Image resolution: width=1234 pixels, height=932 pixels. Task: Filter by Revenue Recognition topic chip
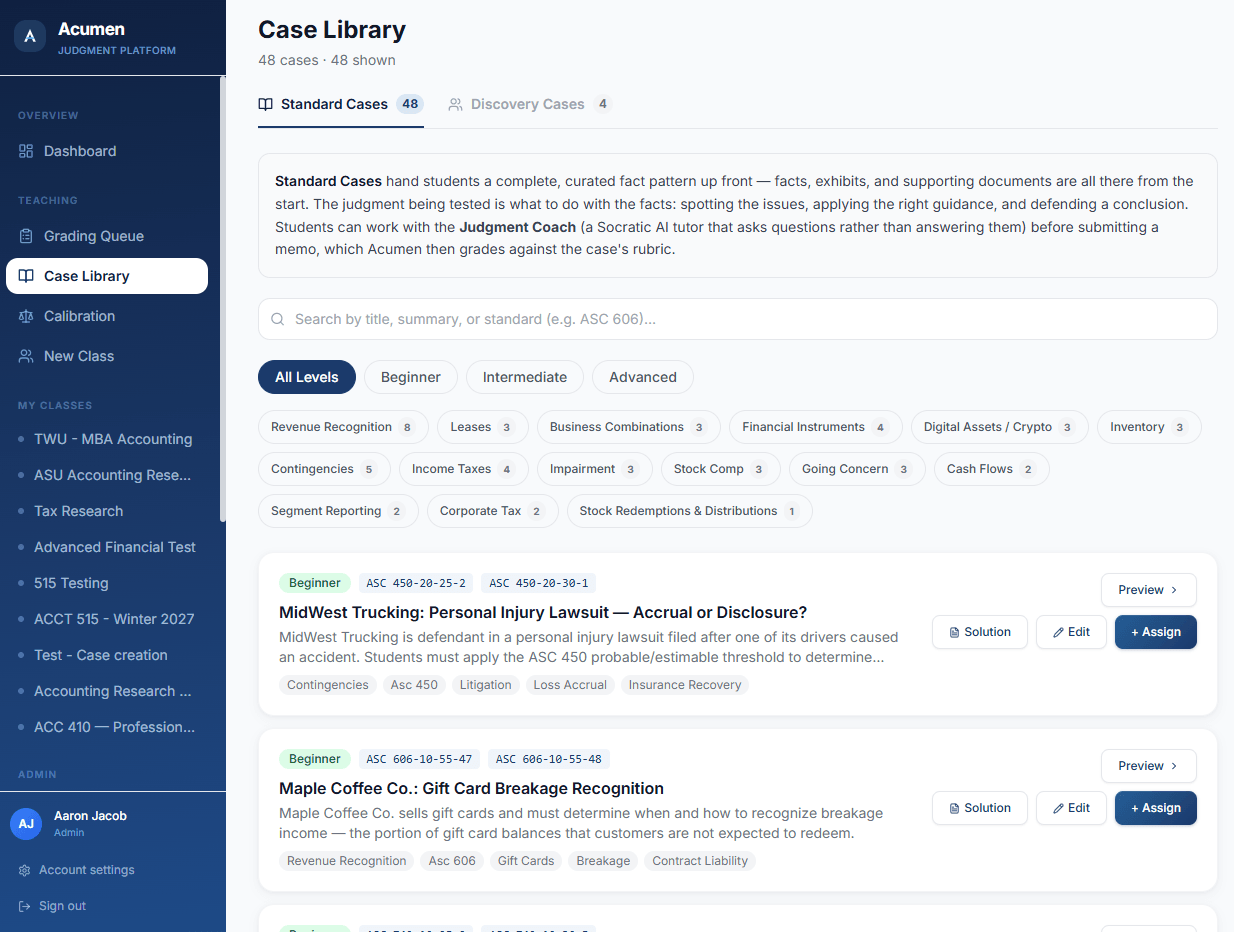click(x=343, y=427)
